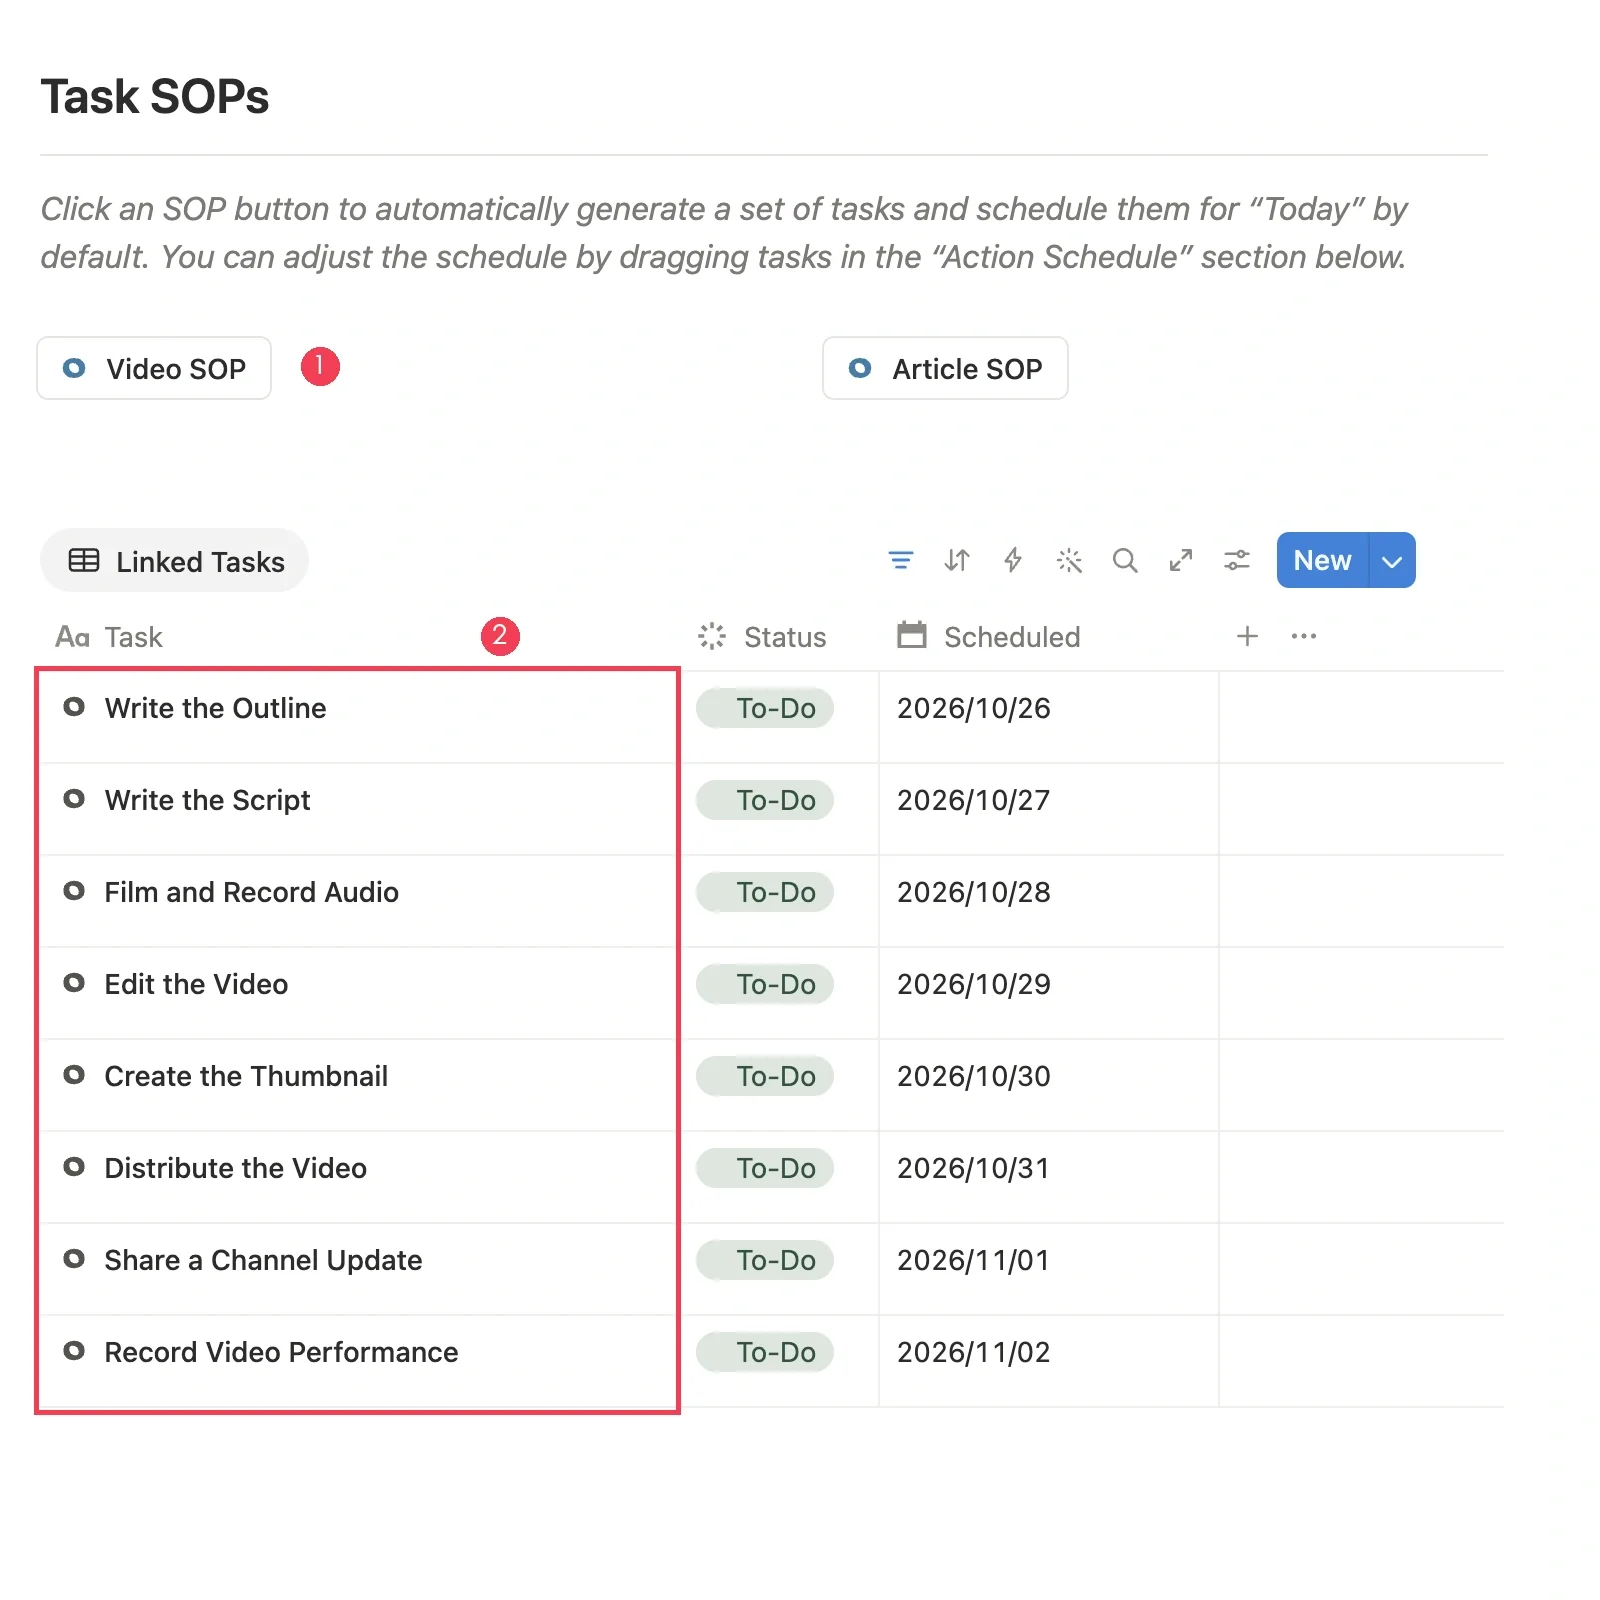Click the scheduled date 2026/10/26
The height and width of the screenshot is (1600, 1600).
click(x=973, y=708)
